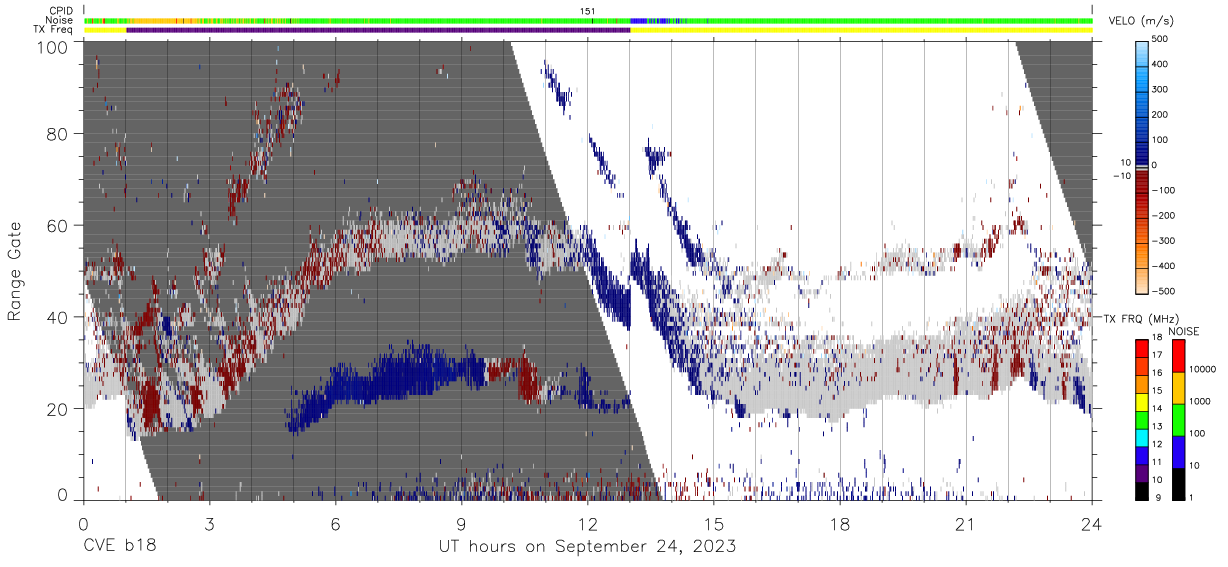Image resolution: width=1228 pixels, height=567 pixels.
Task: Click the 'Range Gate' y-axis title
Action: (x=15, y=272)
